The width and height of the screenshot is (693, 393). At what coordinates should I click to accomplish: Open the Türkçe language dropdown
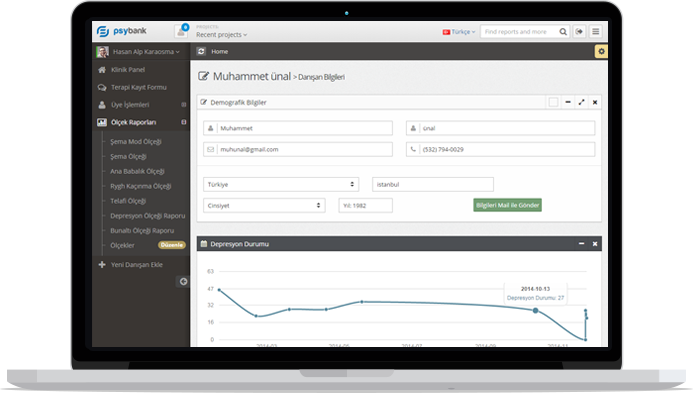pos(459,32)
